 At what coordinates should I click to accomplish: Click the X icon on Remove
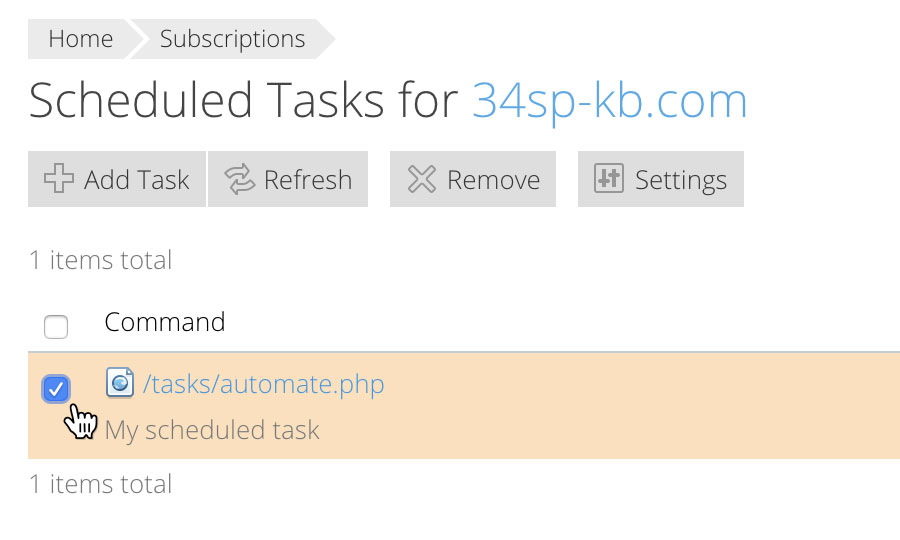click(422, 179)
